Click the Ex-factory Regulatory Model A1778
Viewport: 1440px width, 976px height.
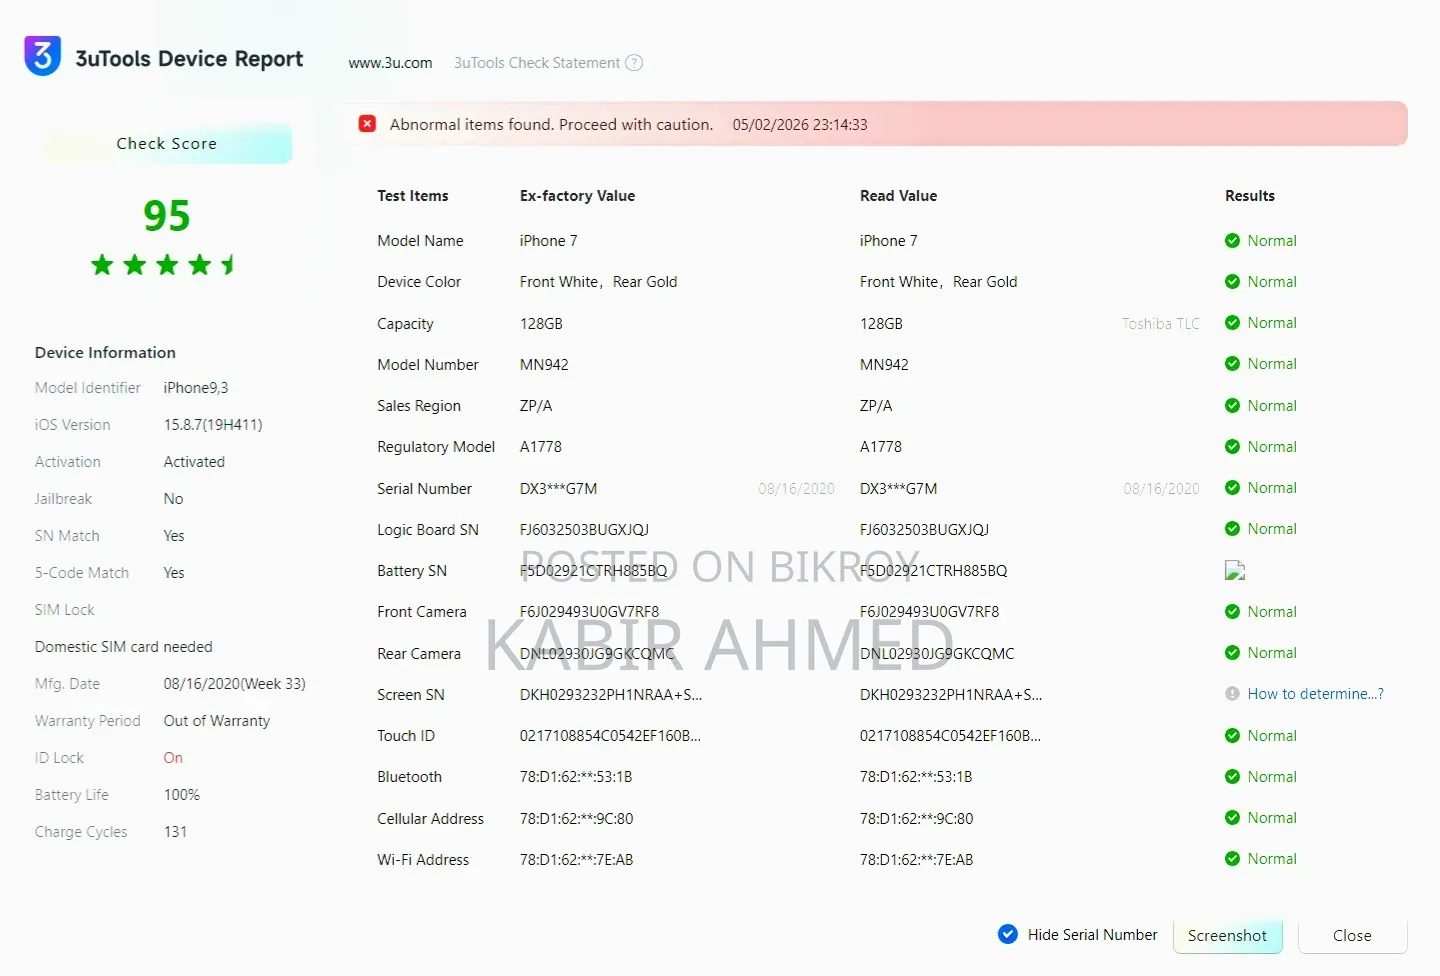(x=541, y=447)
